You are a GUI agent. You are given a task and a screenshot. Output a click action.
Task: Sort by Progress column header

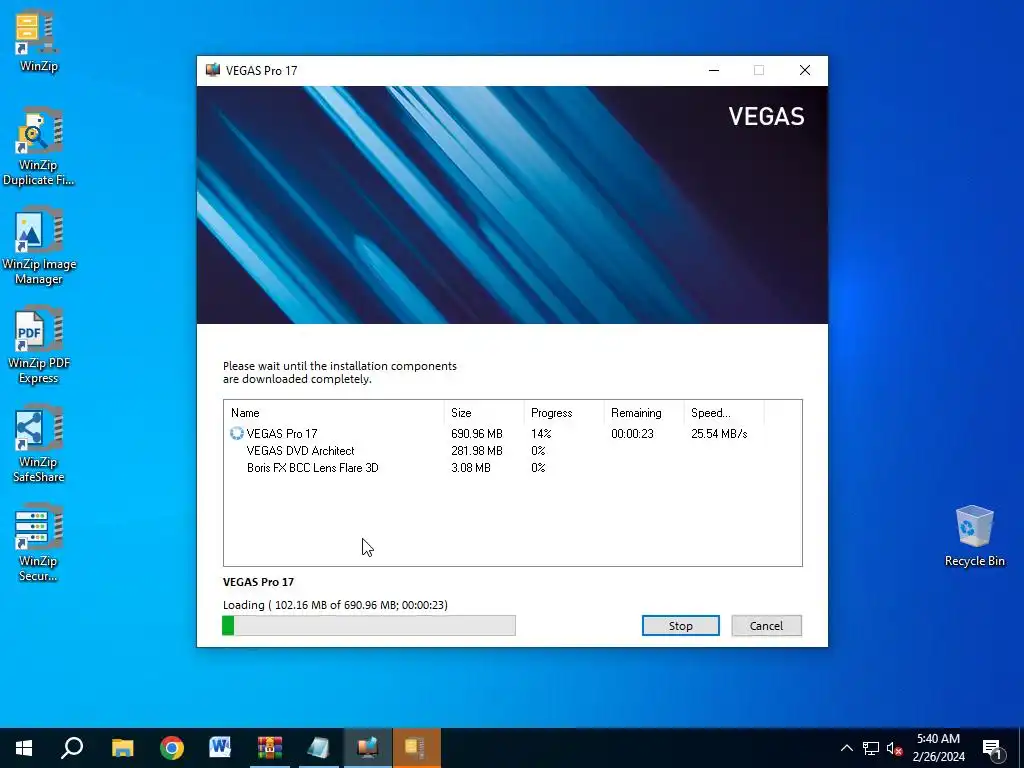[x=564, y=413]
